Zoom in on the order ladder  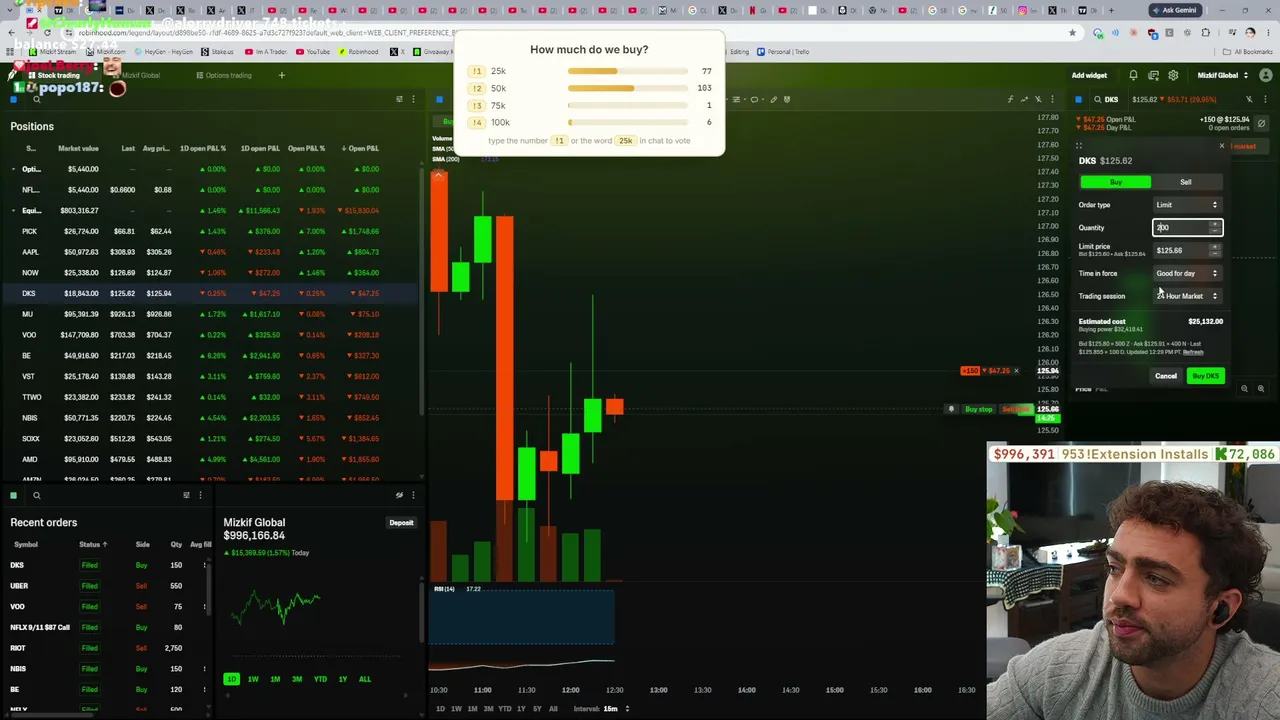point(1261,389)
